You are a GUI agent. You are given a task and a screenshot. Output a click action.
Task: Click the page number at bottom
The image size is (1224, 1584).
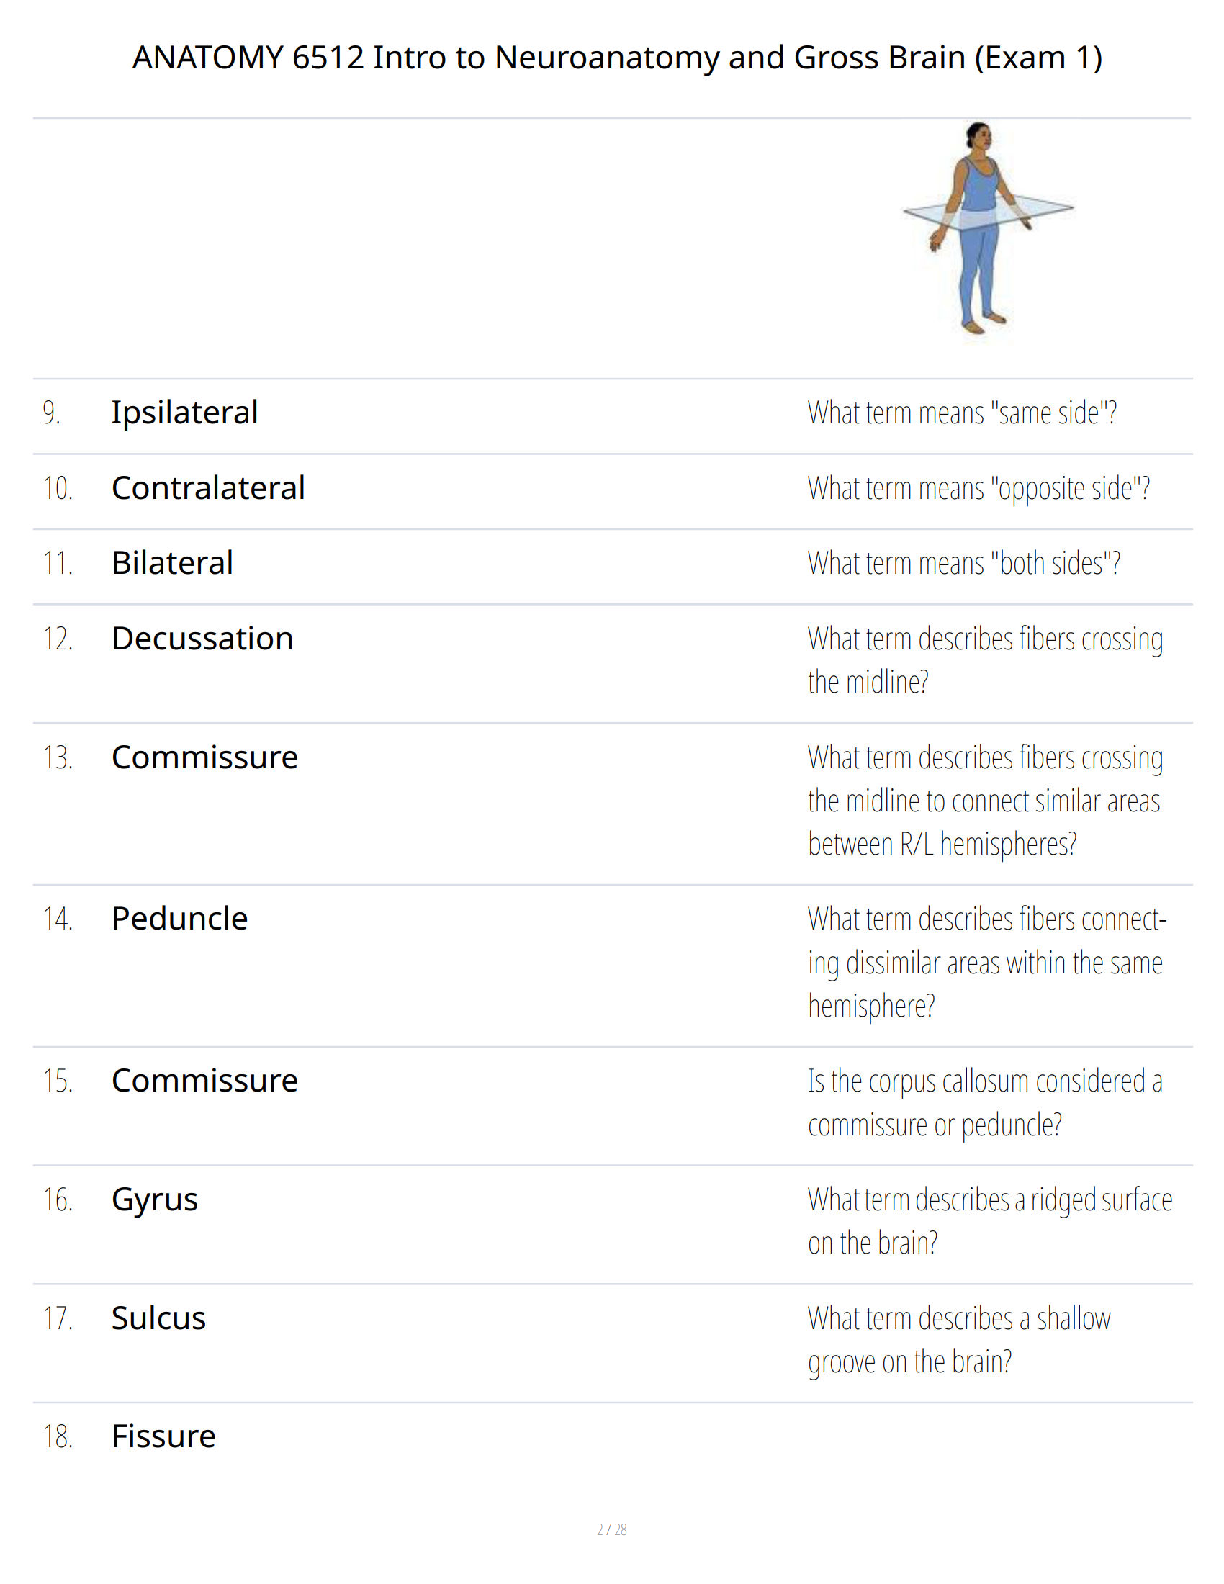pos(612,1529)
